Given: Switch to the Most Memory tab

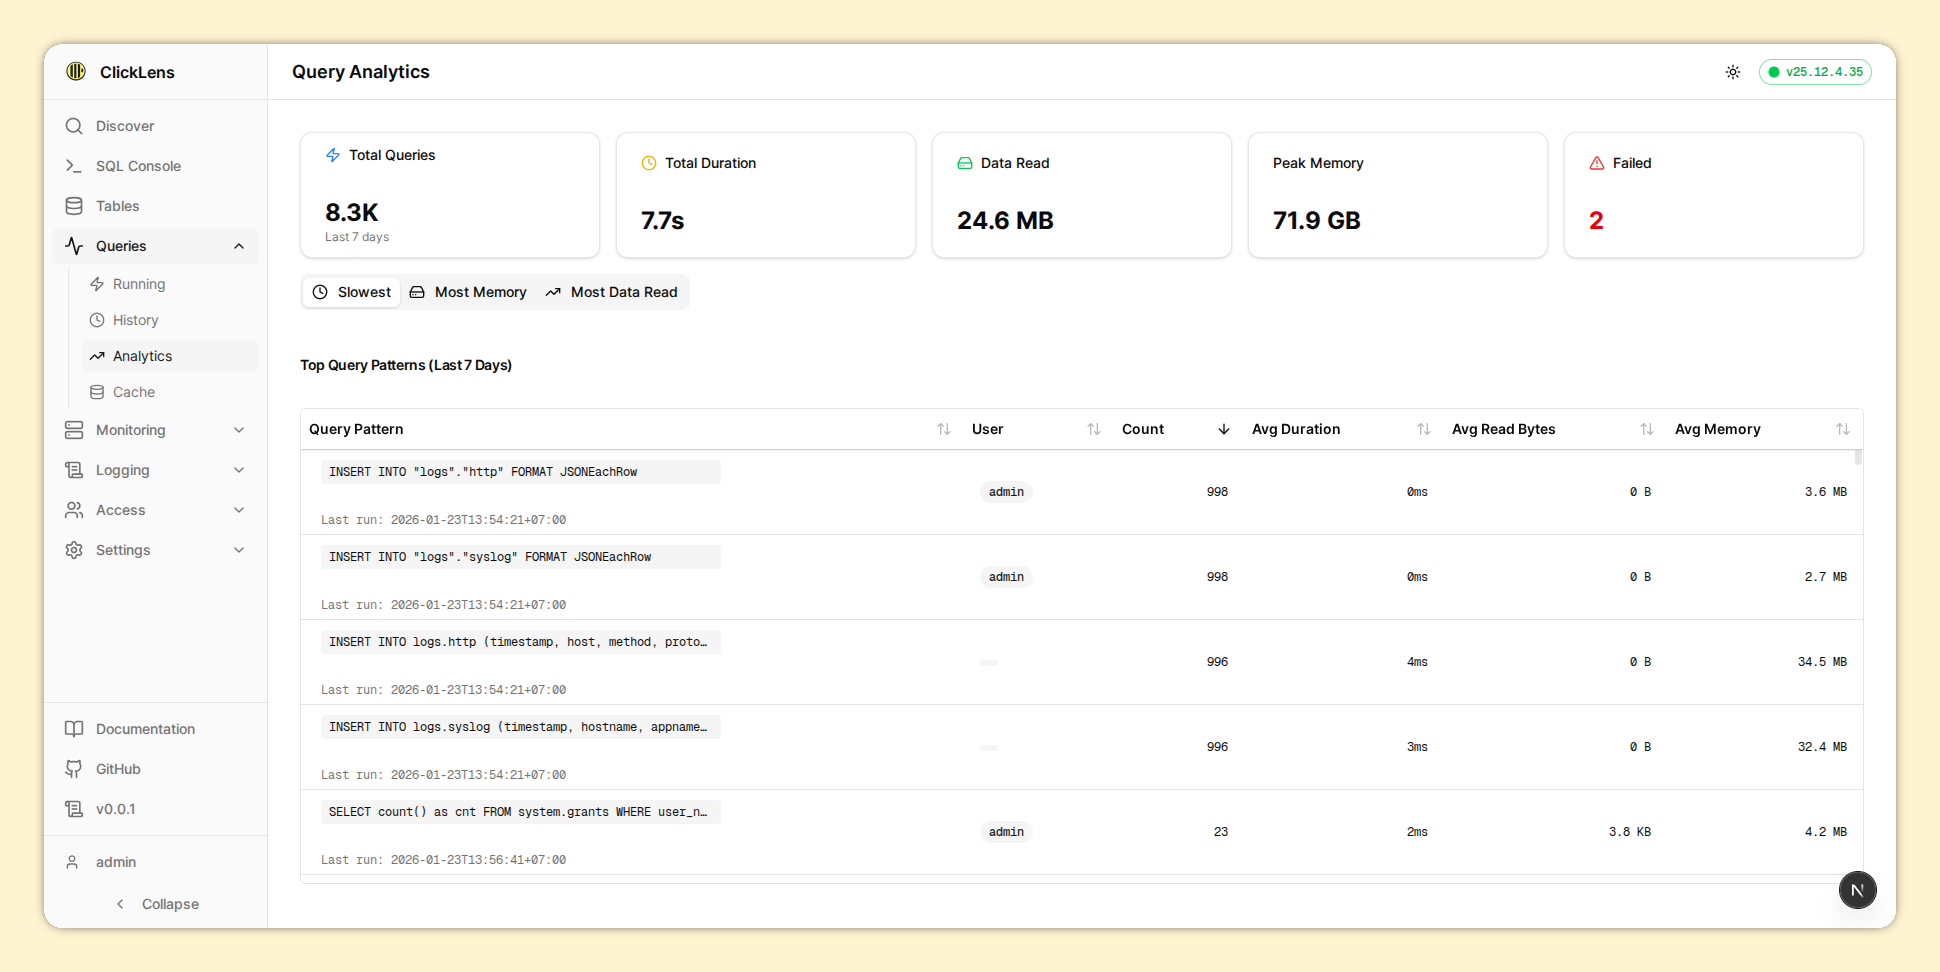Looking at the screenshot, I should point(468,292).
